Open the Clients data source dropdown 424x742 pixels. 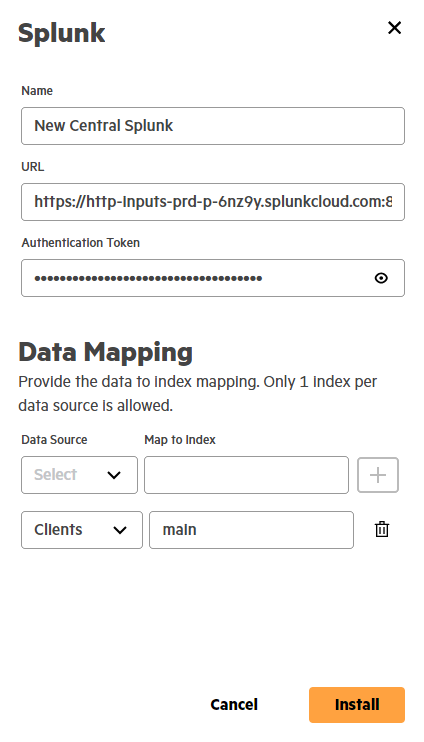pyautogui.click(x=82, y=530)
